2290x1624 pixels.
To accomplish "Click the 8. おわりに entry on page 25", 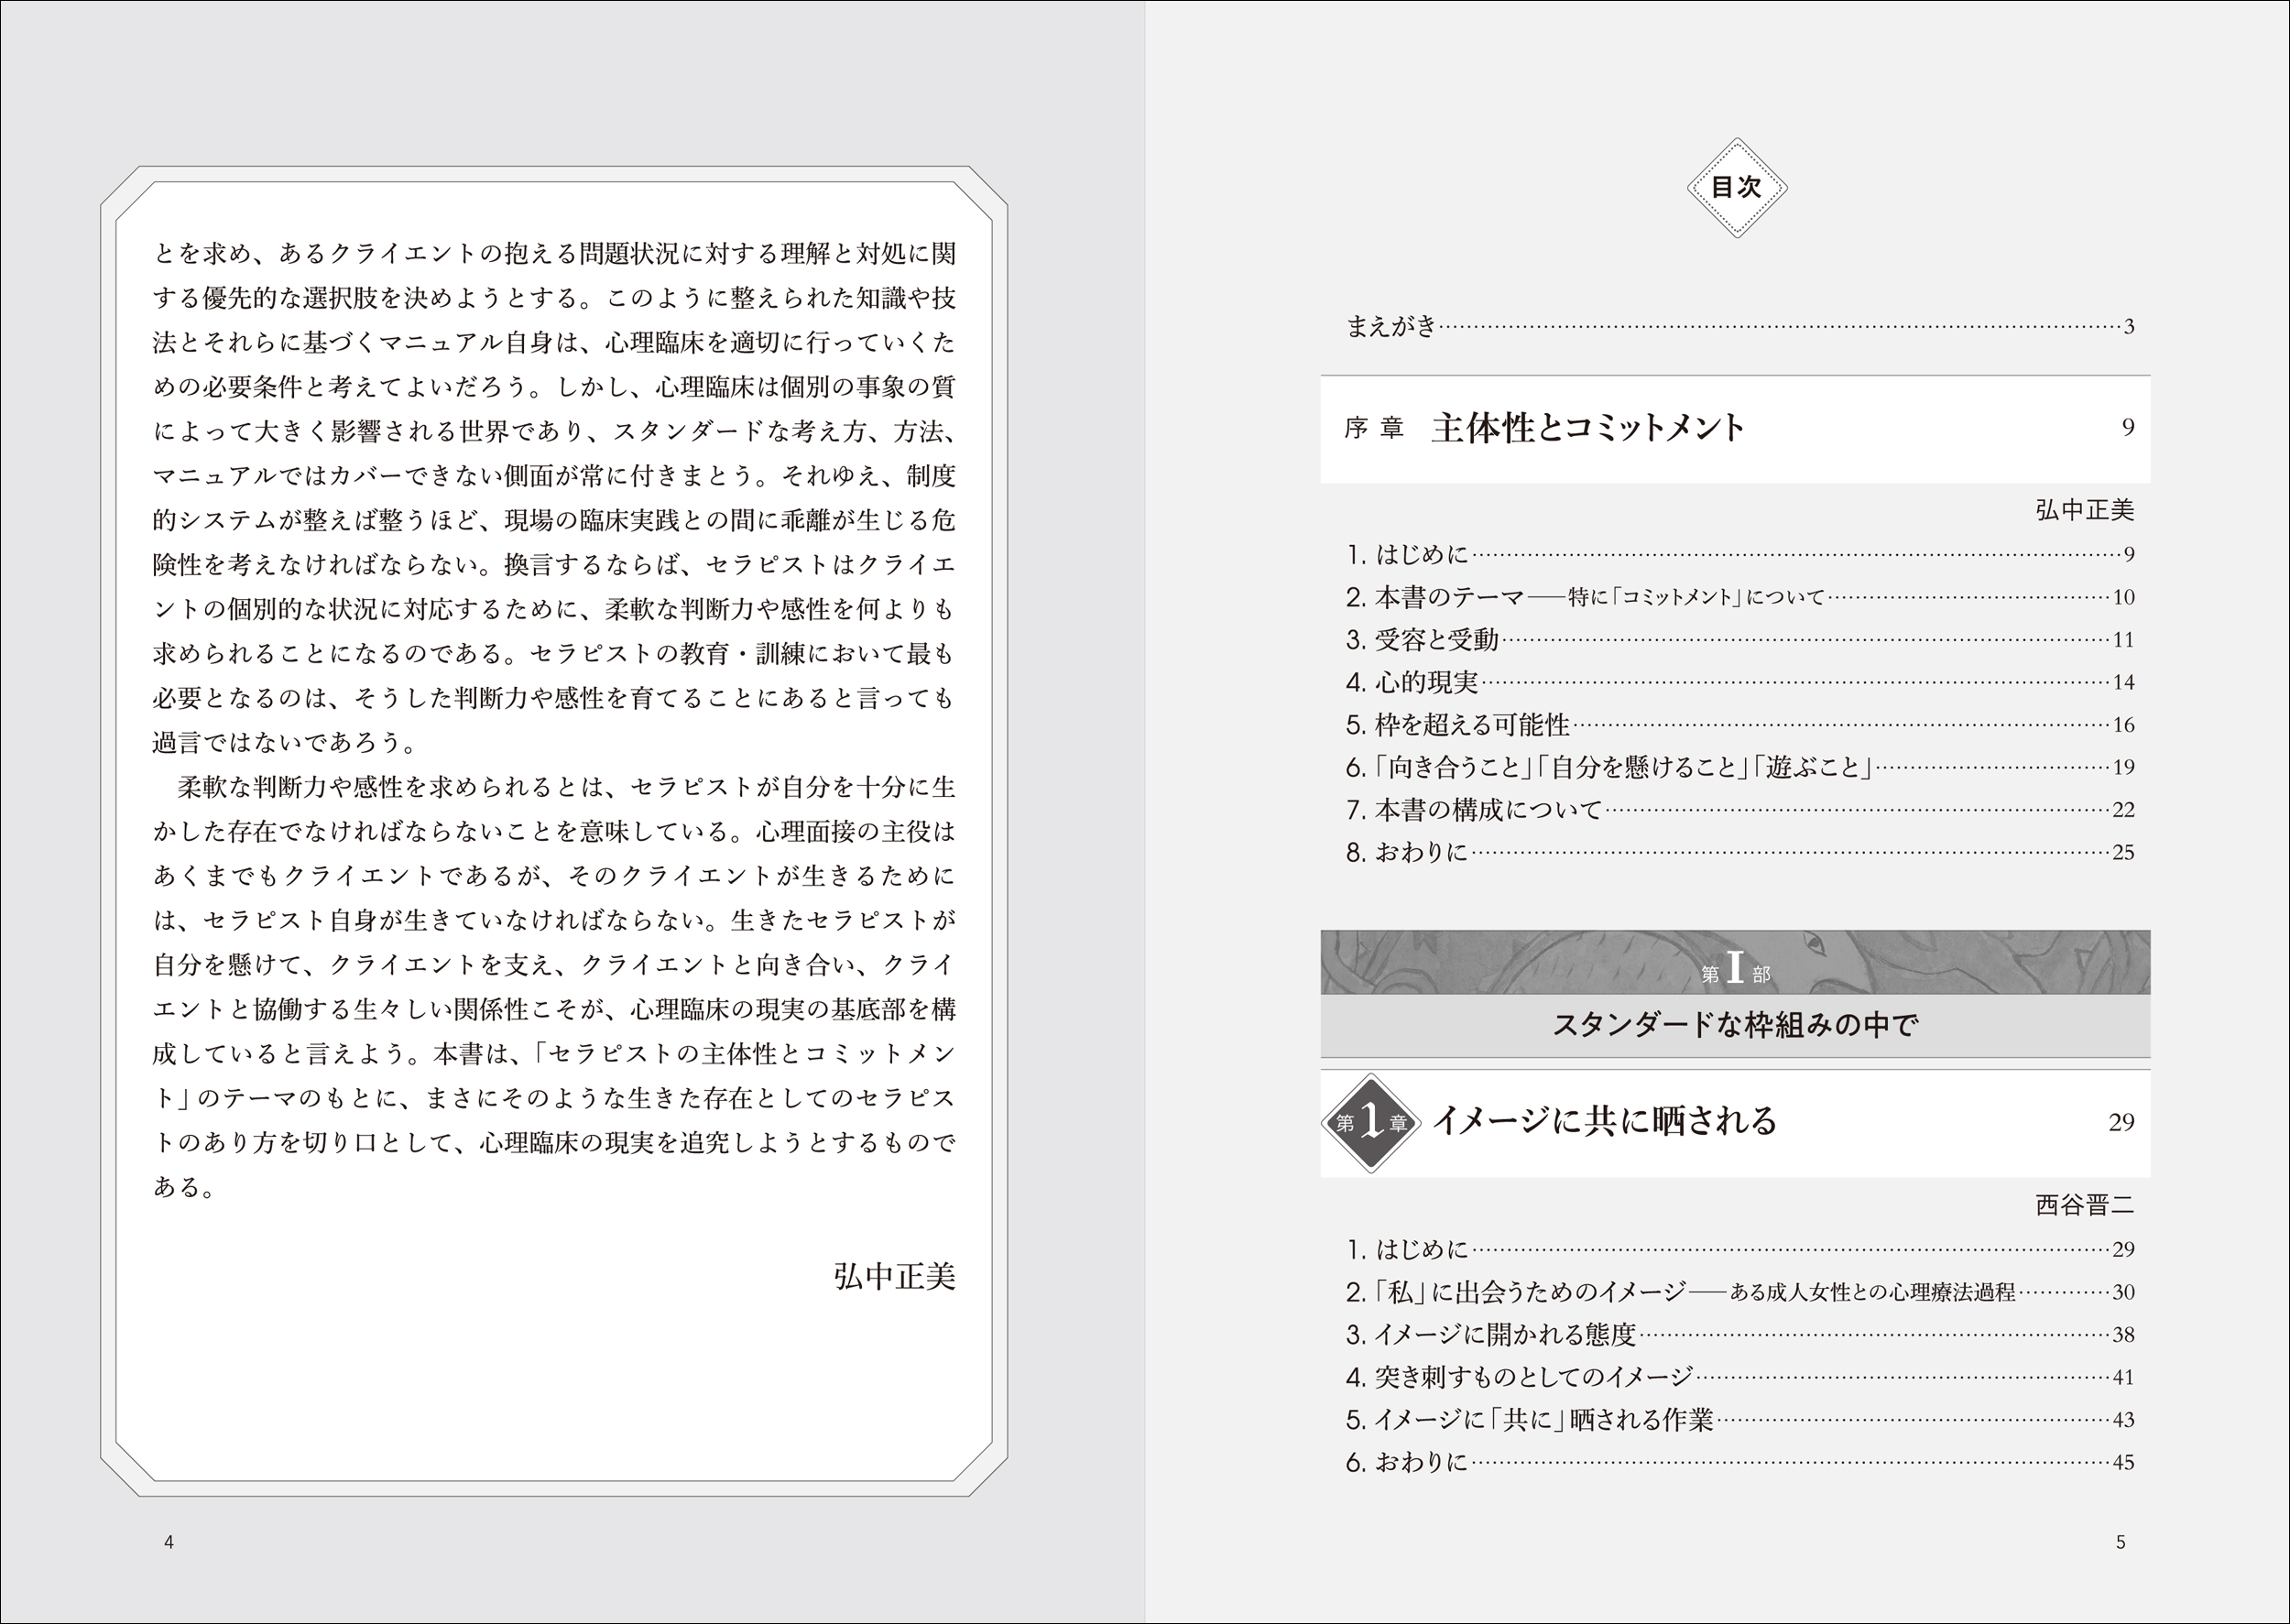I will click(x=1740, y=852).
